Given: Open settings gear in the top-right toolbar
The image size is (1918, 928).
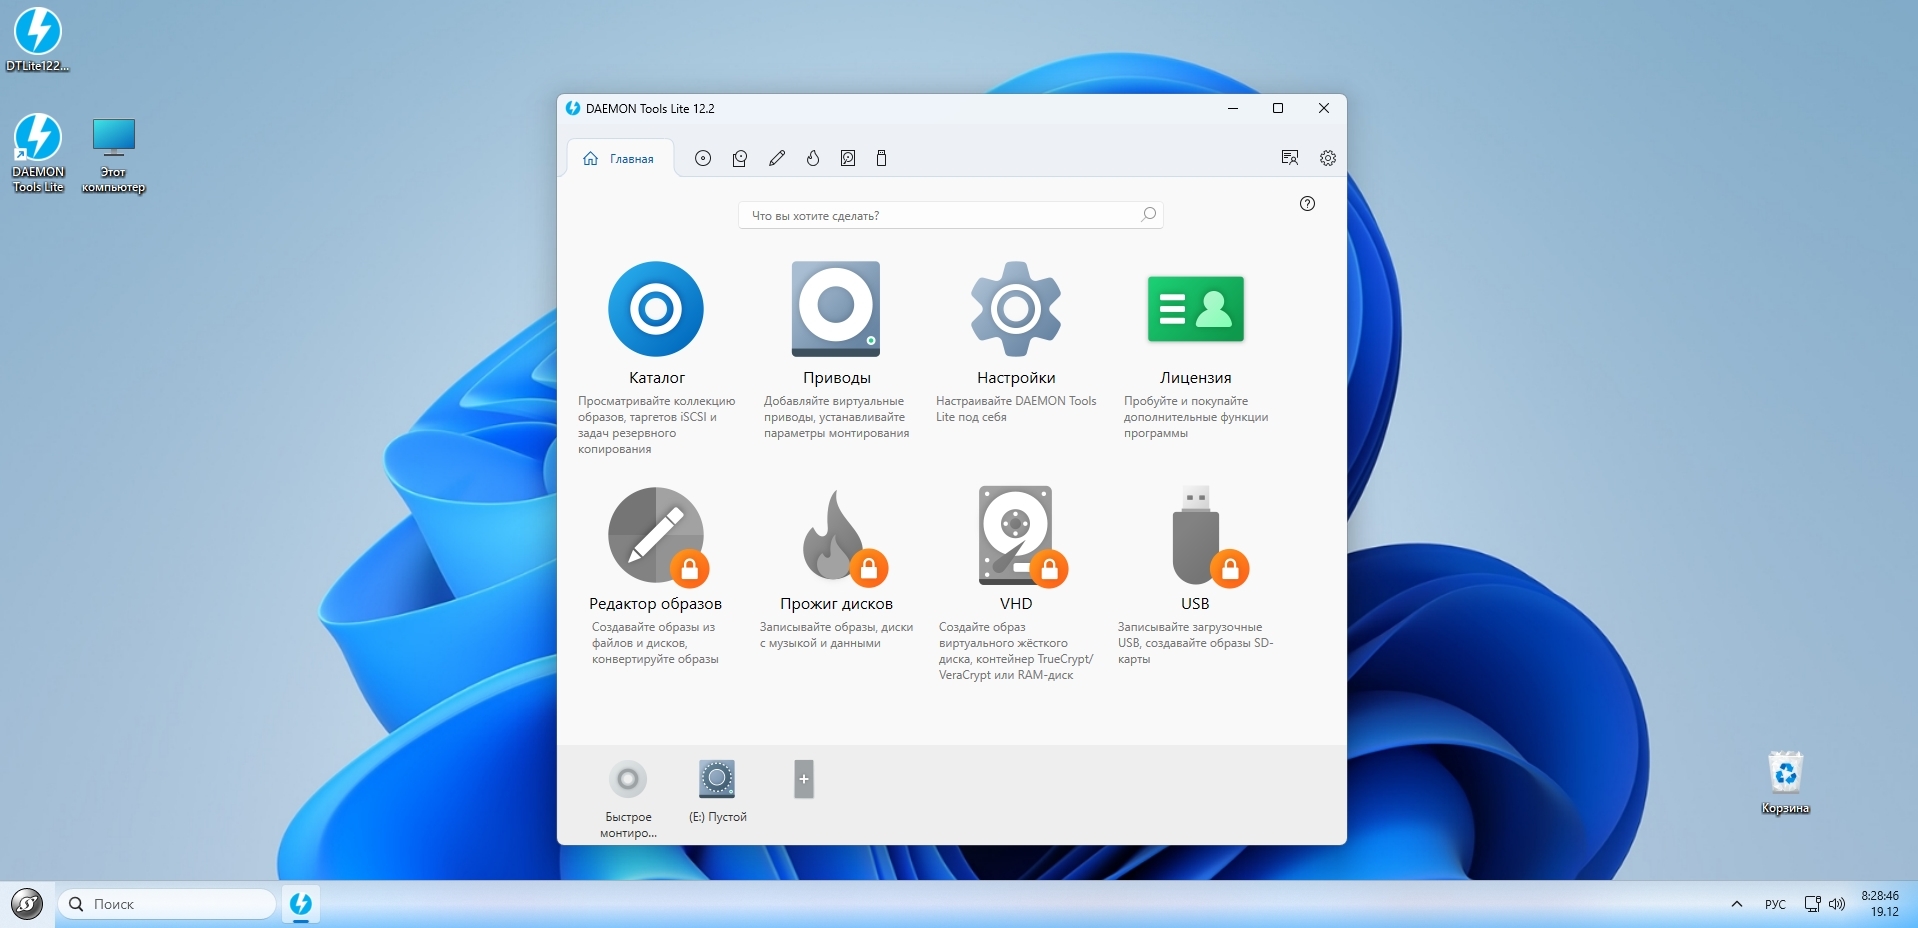Looking at the screenshot, I should [1328, 158].
